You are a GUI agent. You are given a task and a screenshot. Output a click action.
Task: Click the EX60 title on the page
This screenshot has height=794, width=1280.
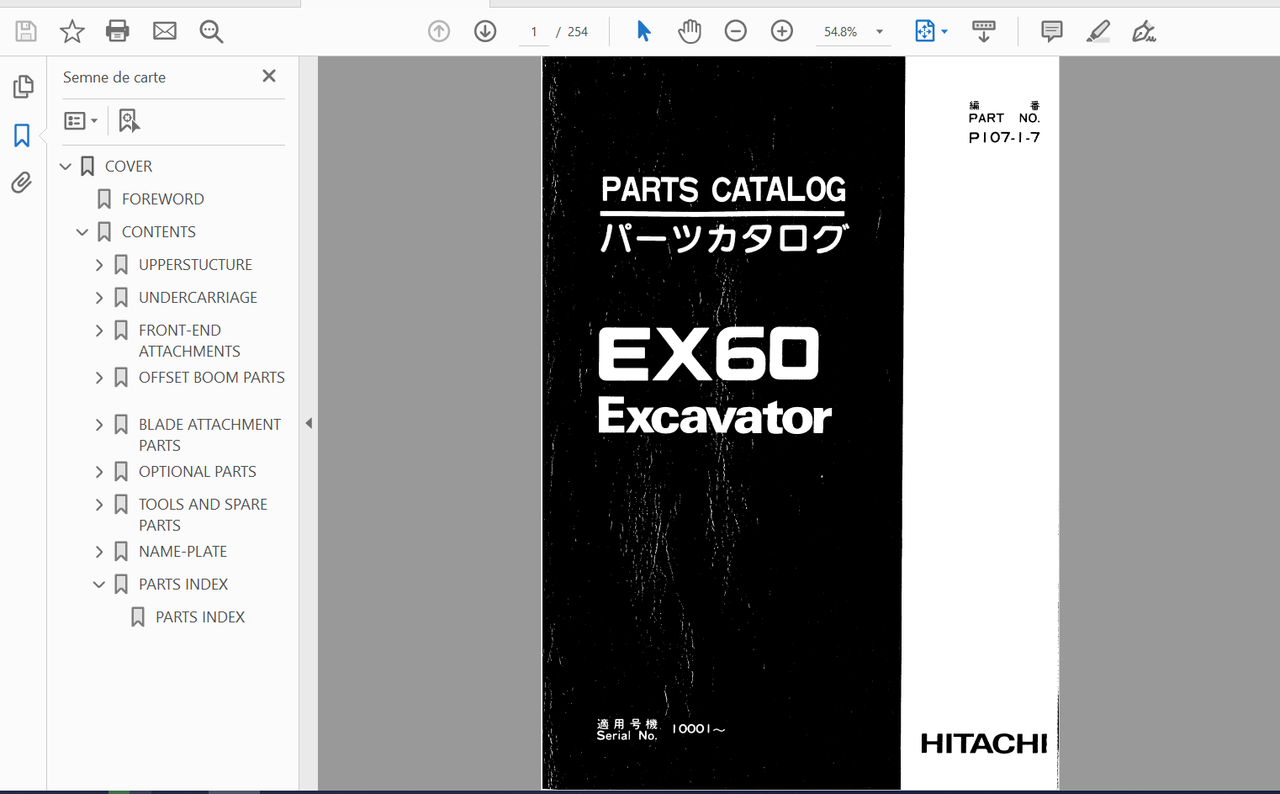point(709,354)
